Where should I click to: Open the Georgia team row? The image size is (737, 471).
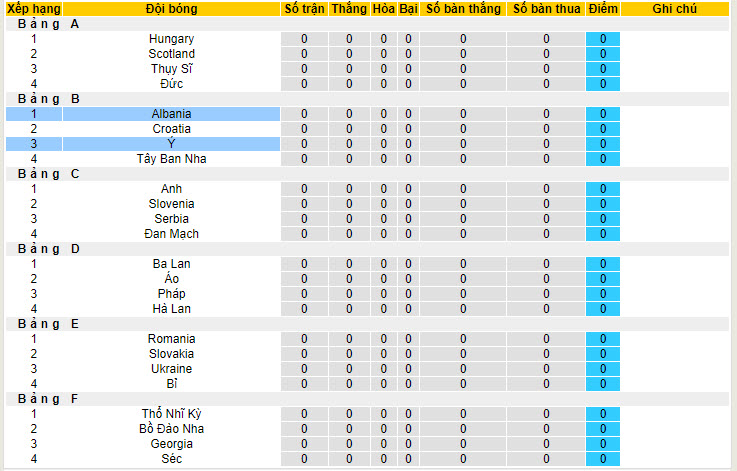tap(171, 444)
